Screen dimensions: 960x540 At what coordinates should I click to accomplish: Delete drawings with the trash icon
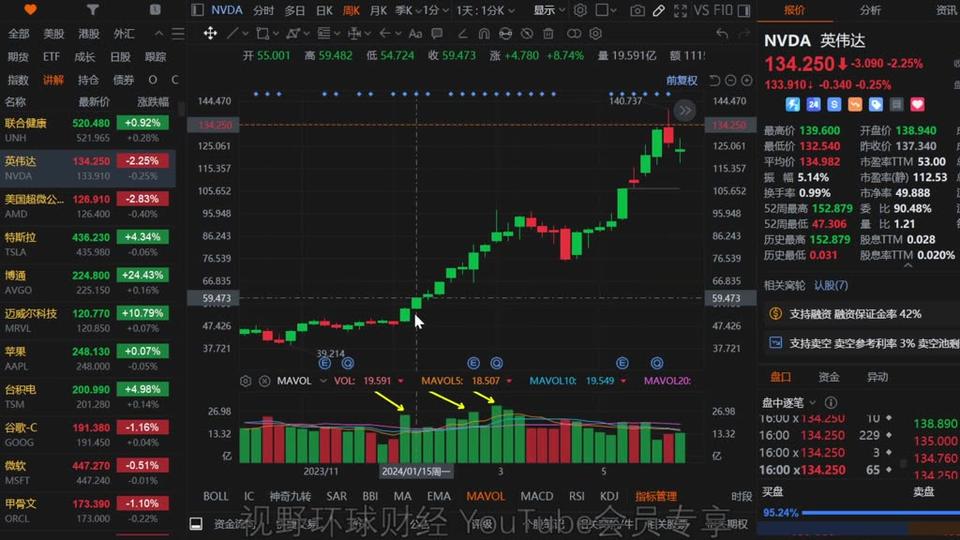click(549, 33)
